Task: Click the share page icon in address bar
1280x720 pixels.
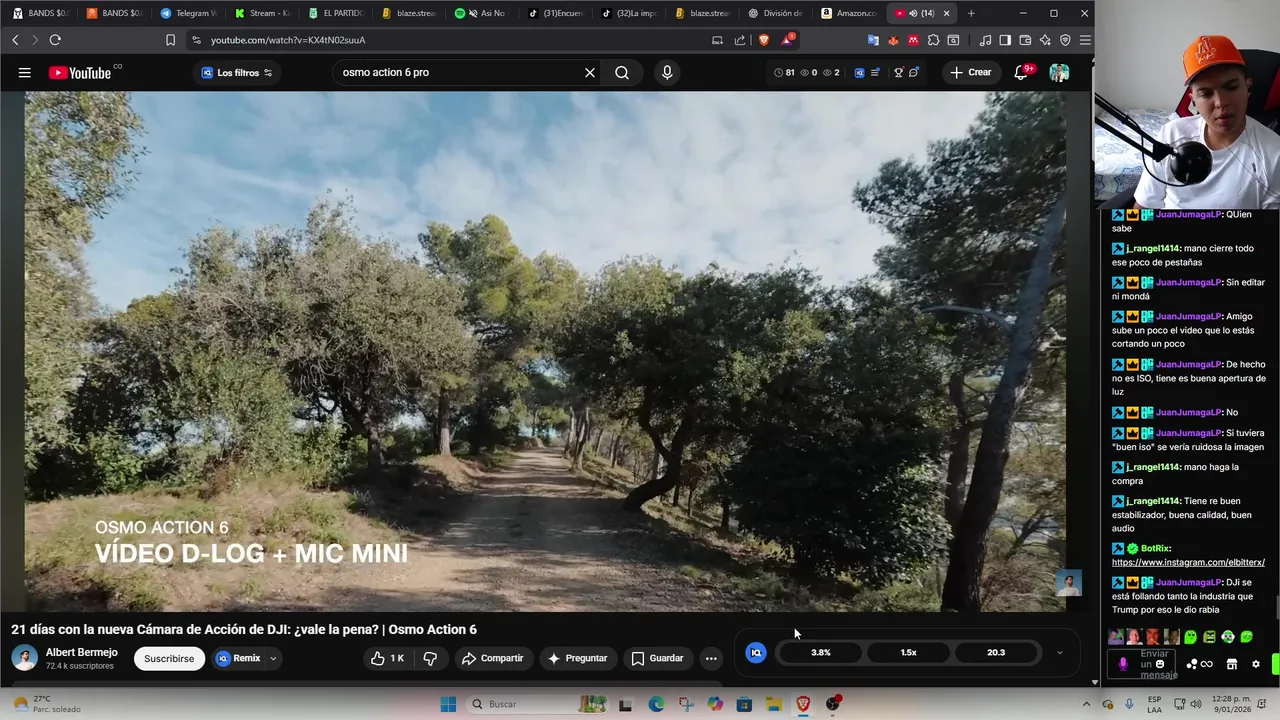Action: click(x=740, y=40)
